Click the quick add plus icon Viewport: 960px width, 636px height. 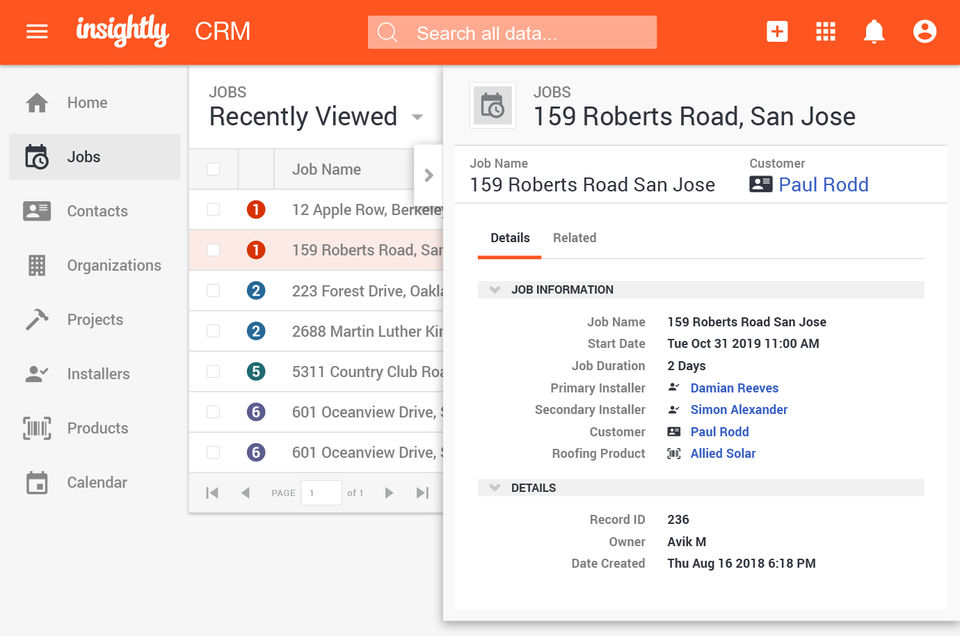point(777,31)
